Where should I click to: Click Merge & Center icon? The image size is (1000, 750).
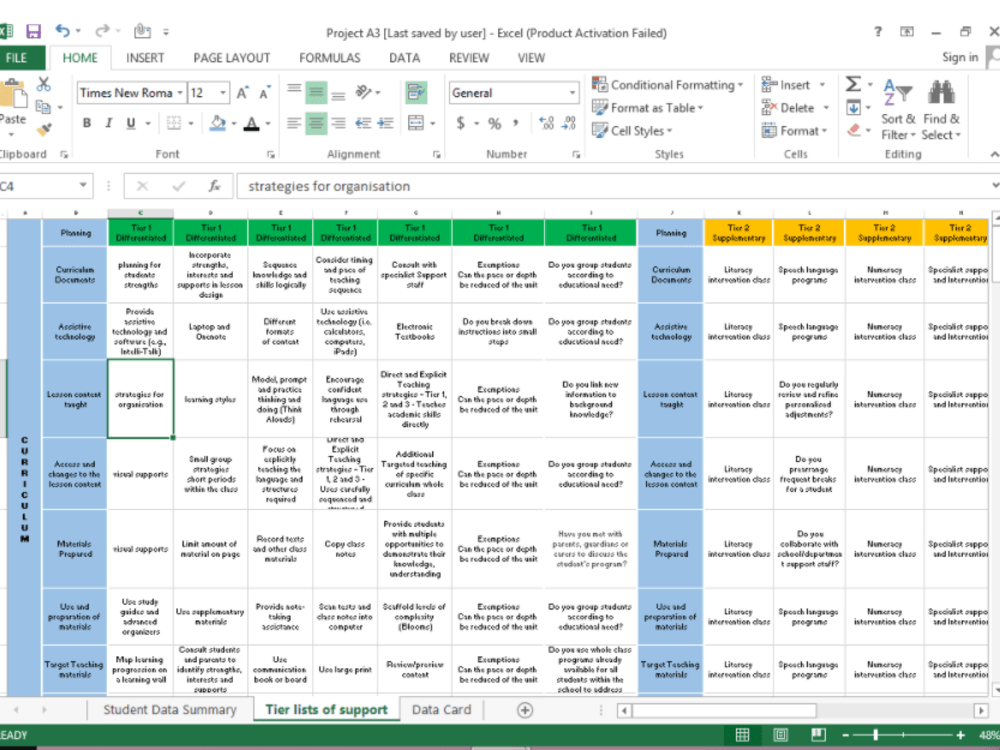point(416,123)
